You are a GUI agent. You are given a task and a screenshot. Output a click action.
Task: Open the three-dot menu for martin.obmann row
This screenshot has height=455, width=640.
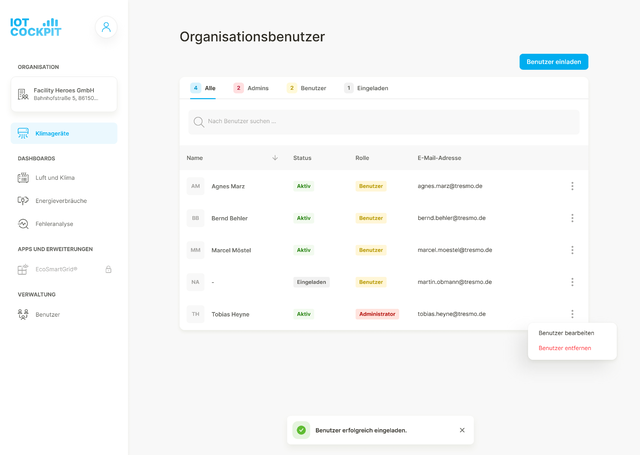[x=572, y=282]
